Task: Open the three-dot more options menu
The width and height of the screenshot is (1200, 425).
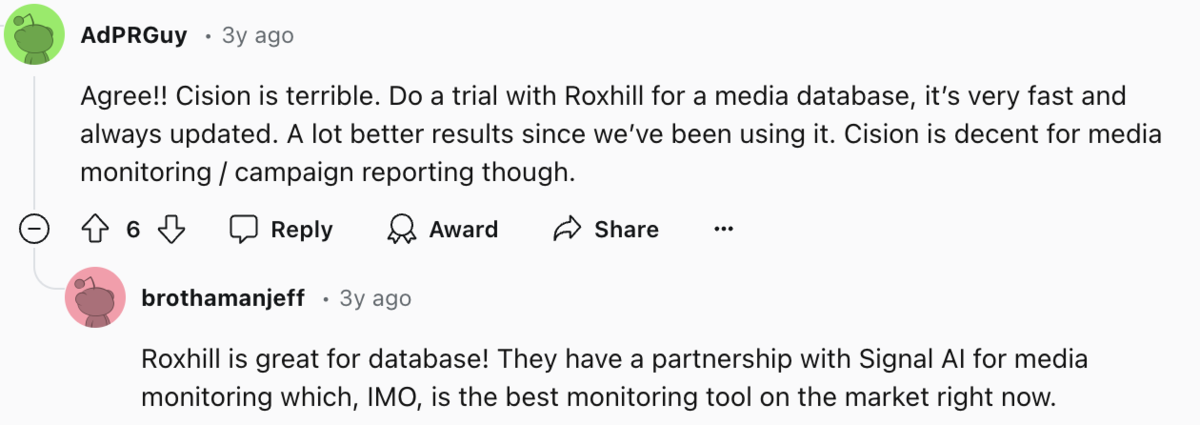Action: click(724, 229)
